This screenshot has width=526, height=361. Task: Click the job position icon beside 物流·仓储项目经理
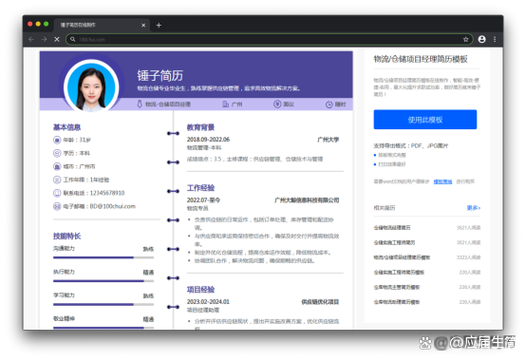tap(140, 104)
